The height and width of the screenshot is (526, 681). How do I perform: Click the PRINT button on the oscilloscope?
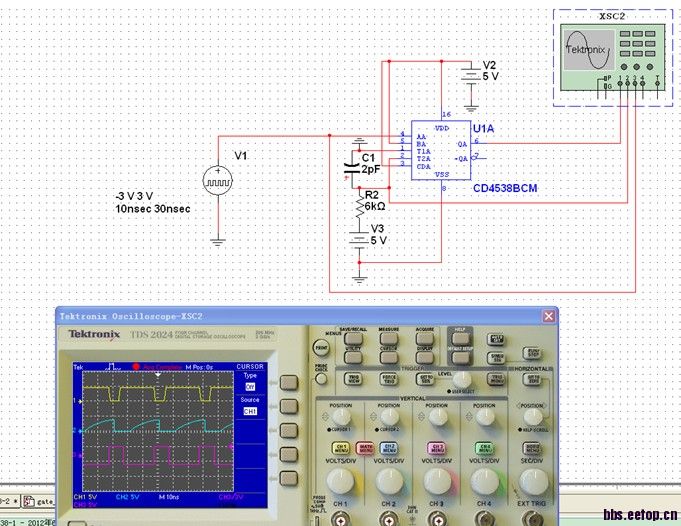[x=321, y=348]
